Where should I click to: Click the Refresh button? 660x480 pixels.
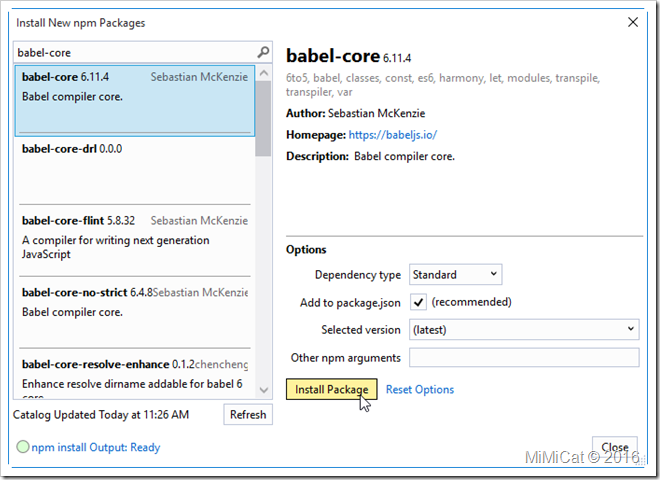(248, 415)
